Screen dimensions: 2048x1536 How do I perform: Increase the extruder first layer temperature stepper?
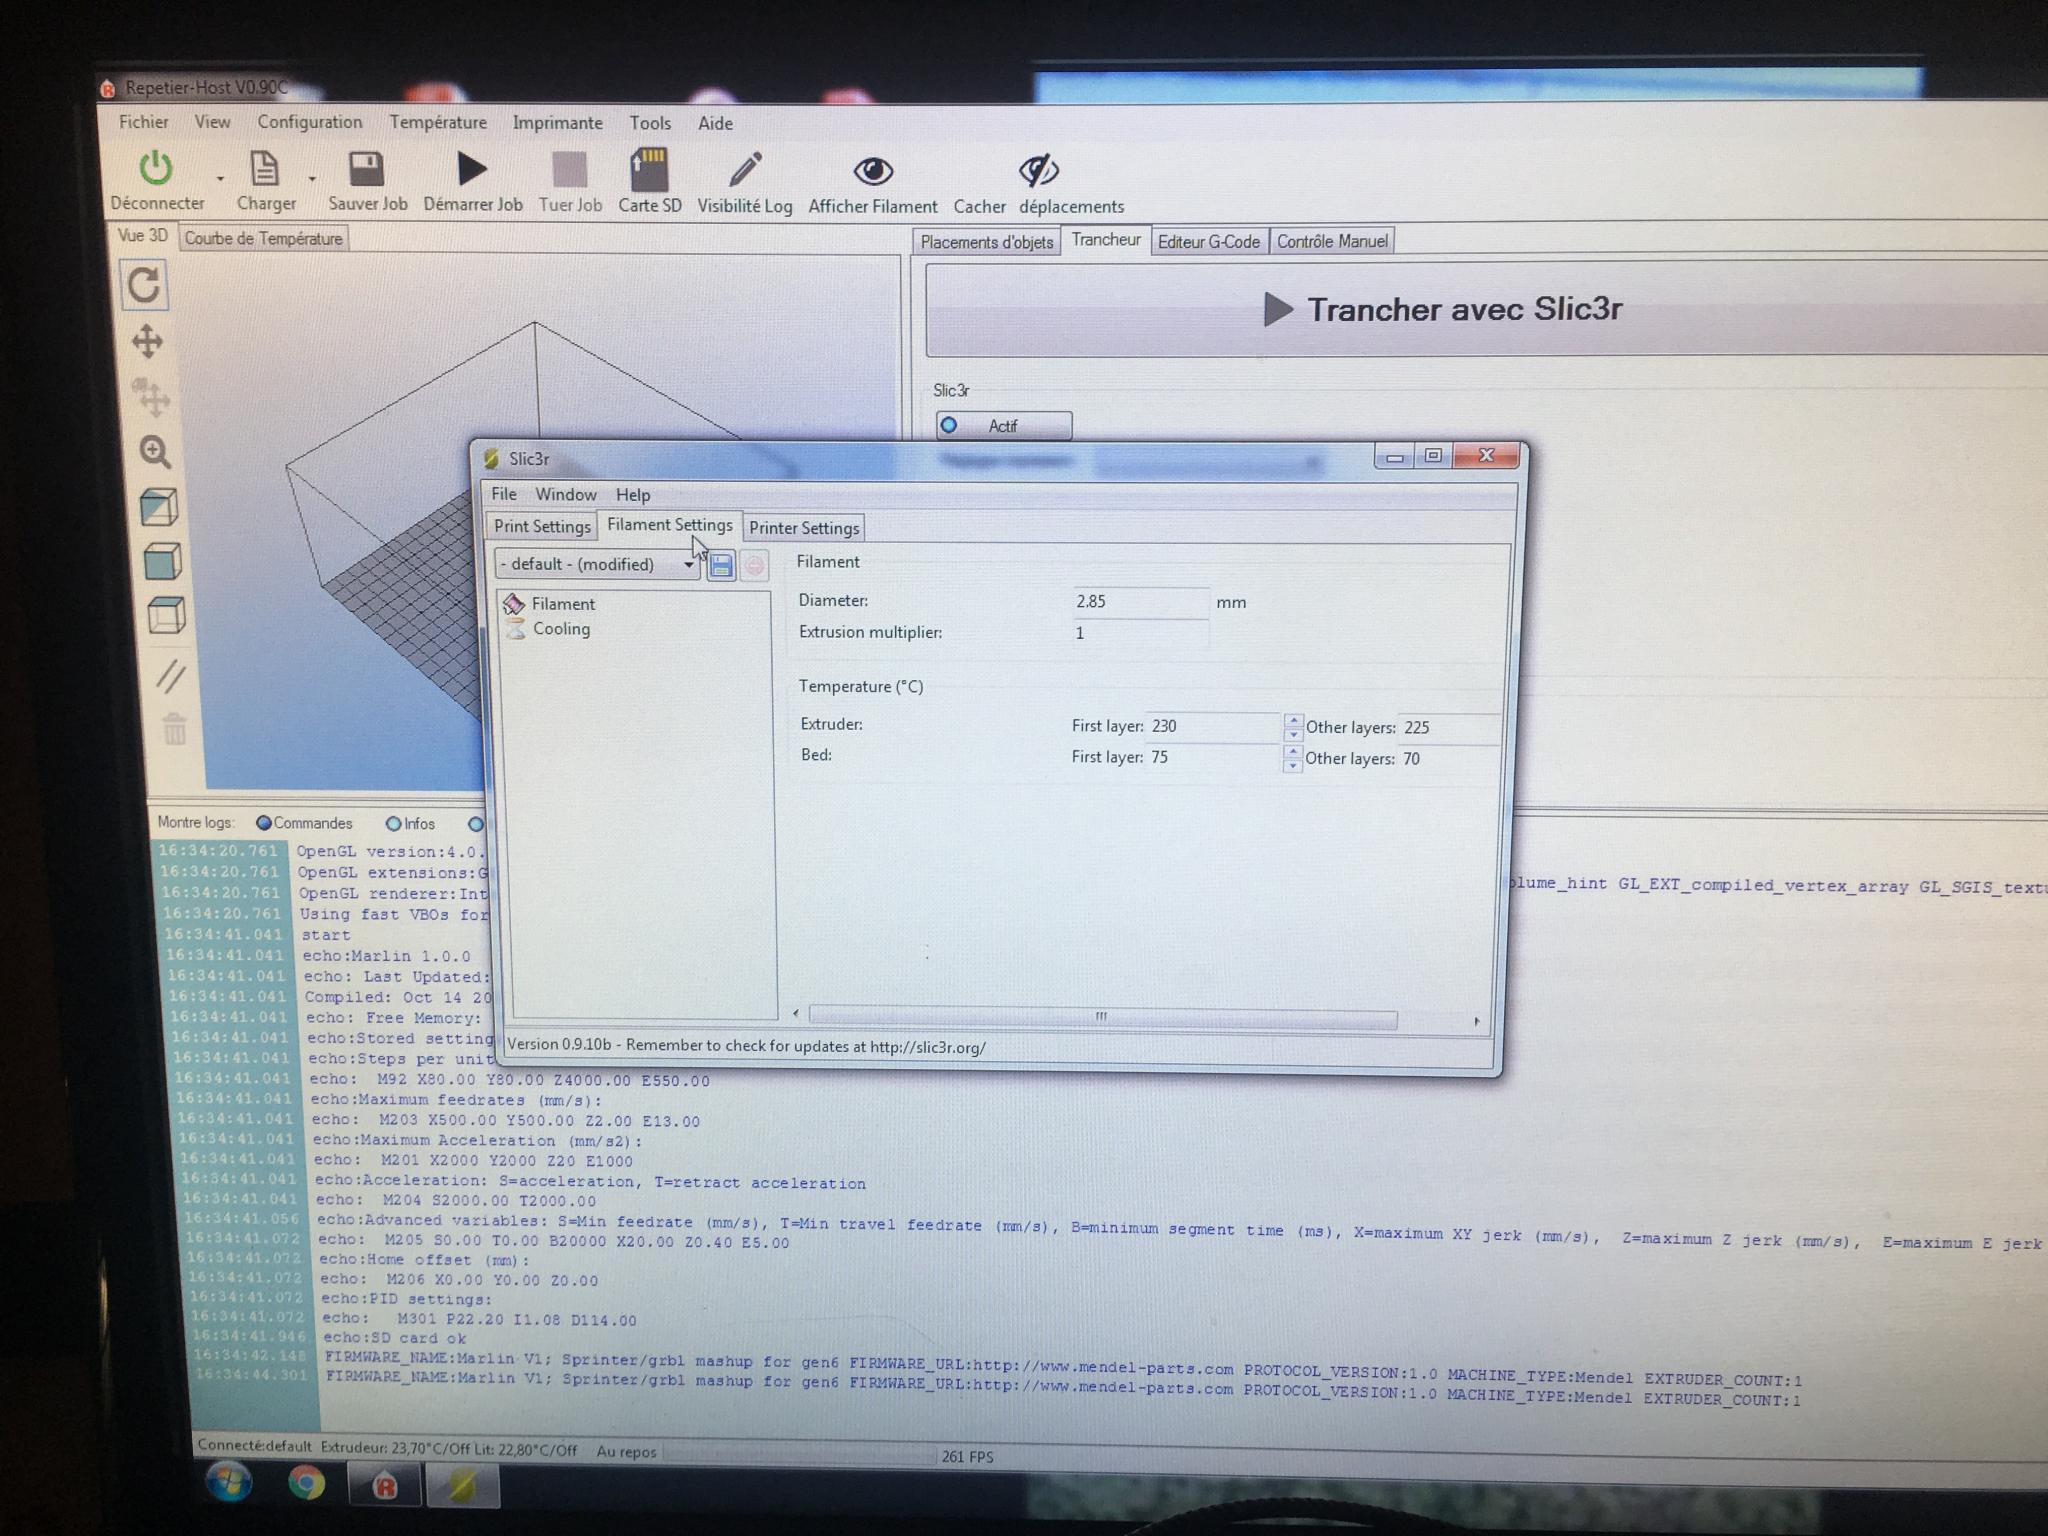pyautogui.click(x=1292, y=720)
